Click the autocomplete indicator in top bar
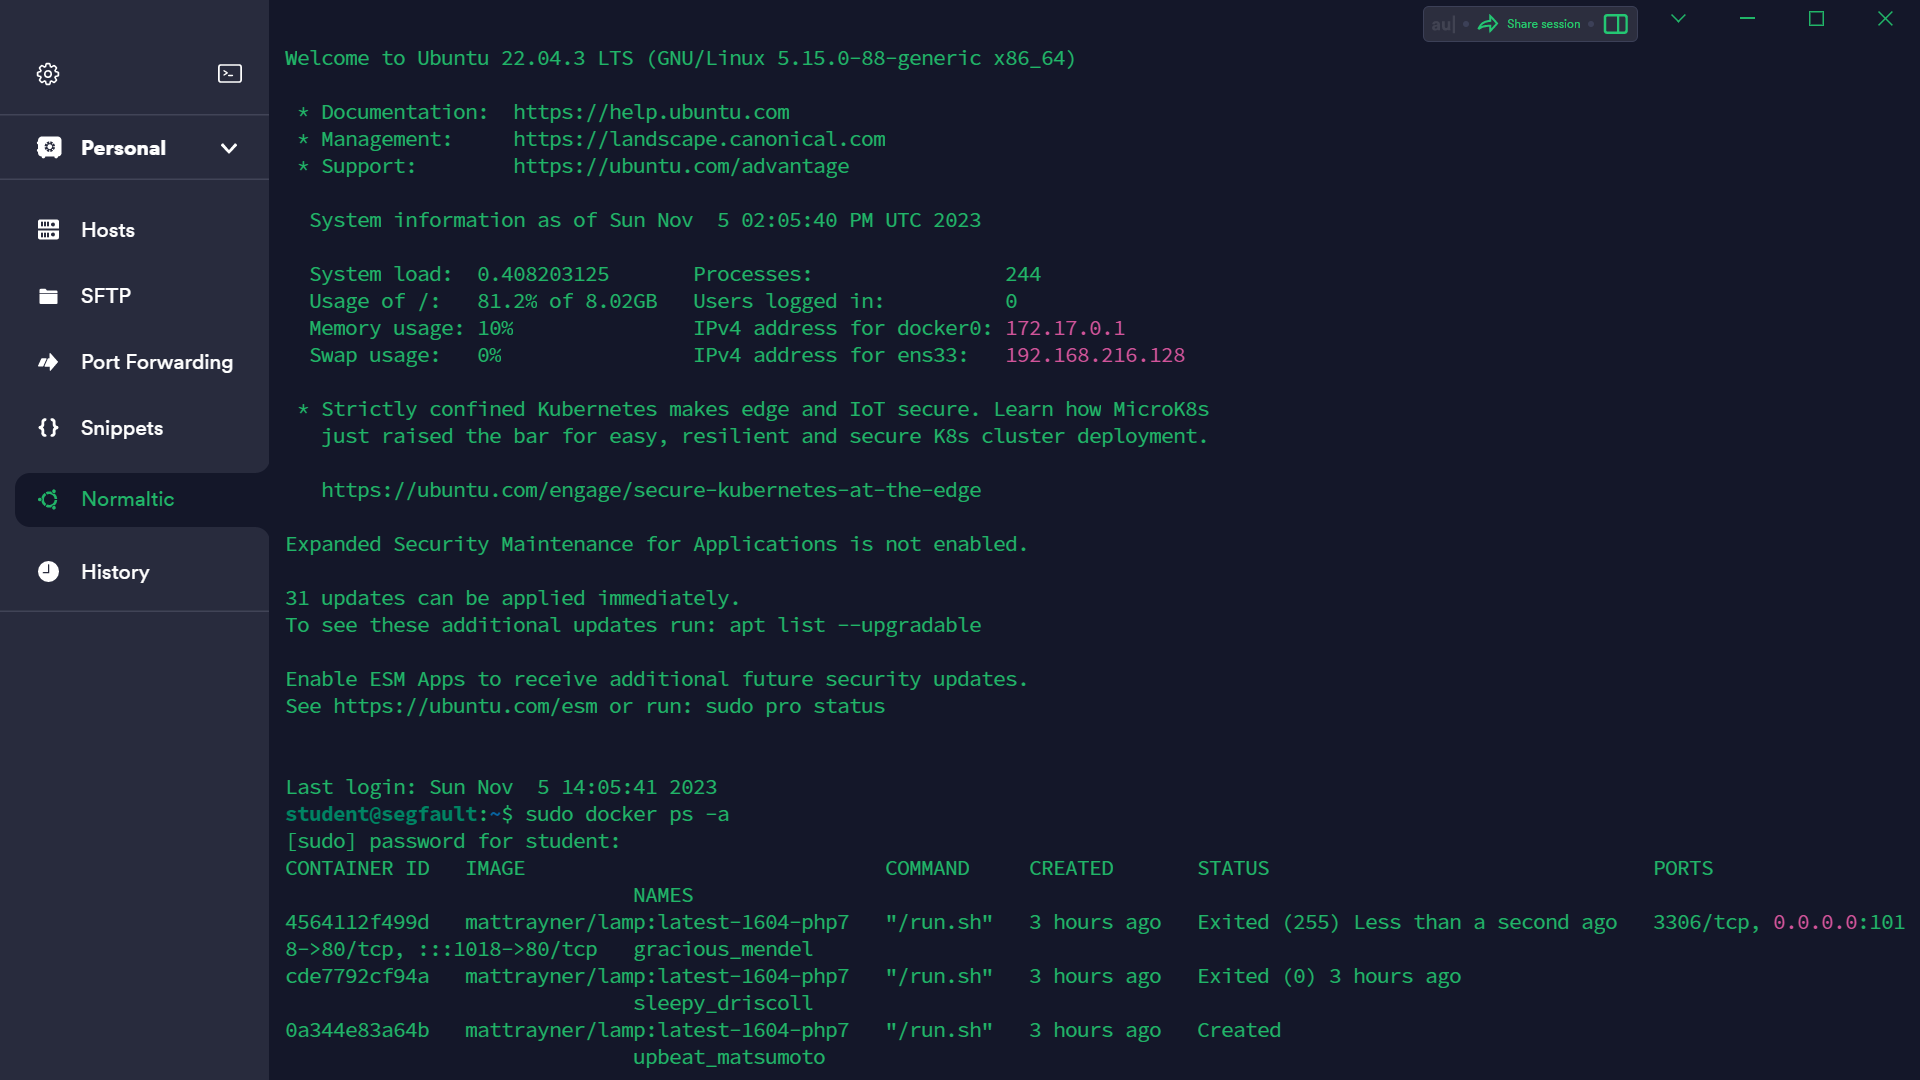The image size is (1920, 1080). click(x=1442, y=24)
